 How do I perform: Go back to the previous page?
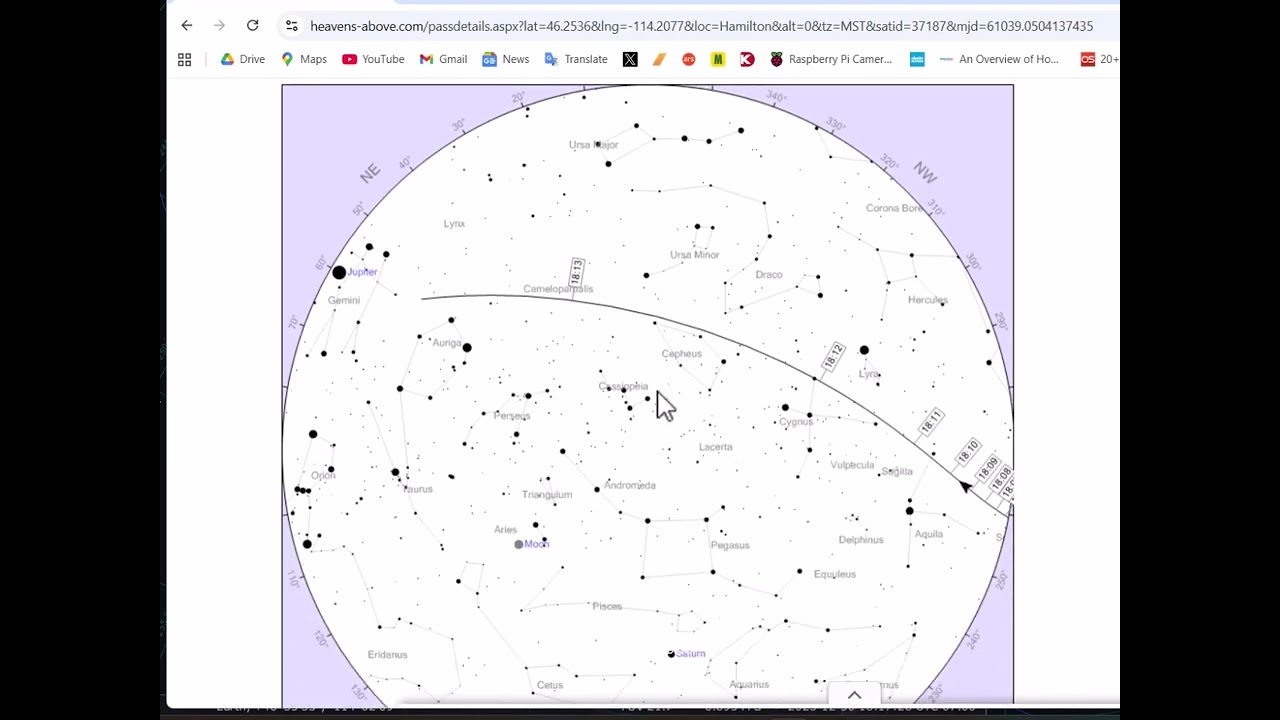(187, 26)
